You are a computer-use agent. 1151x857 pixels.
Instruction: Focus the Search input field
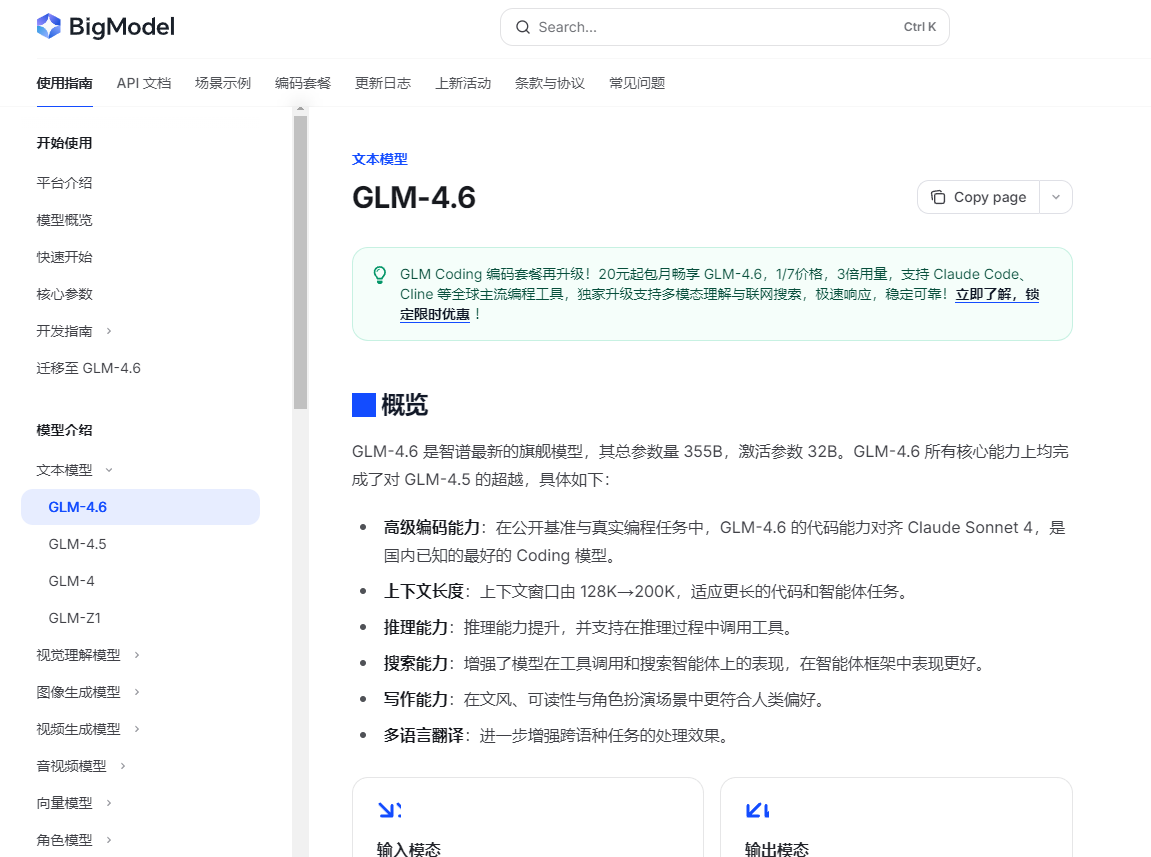(725, 27)
